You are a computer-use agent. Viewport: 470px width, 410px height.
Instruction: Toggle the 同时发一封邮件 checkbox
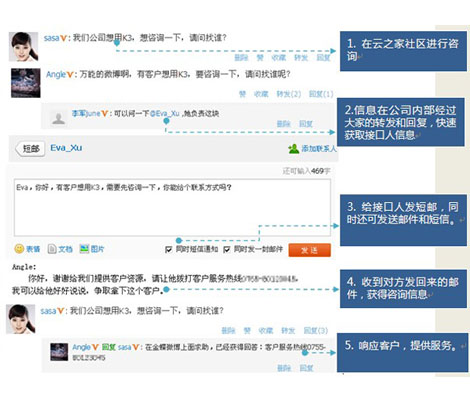227,249
